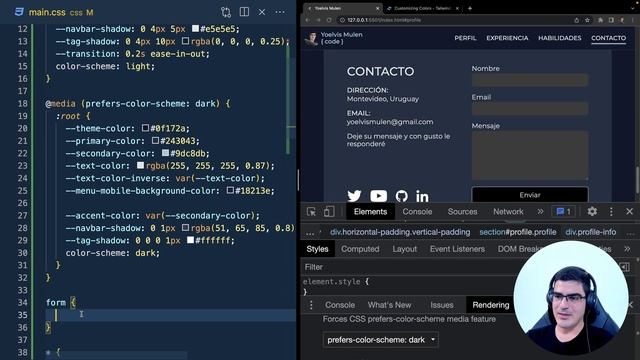
Task: Toggle the device toolbar icon in DevTools
Action: click(329, 211)
